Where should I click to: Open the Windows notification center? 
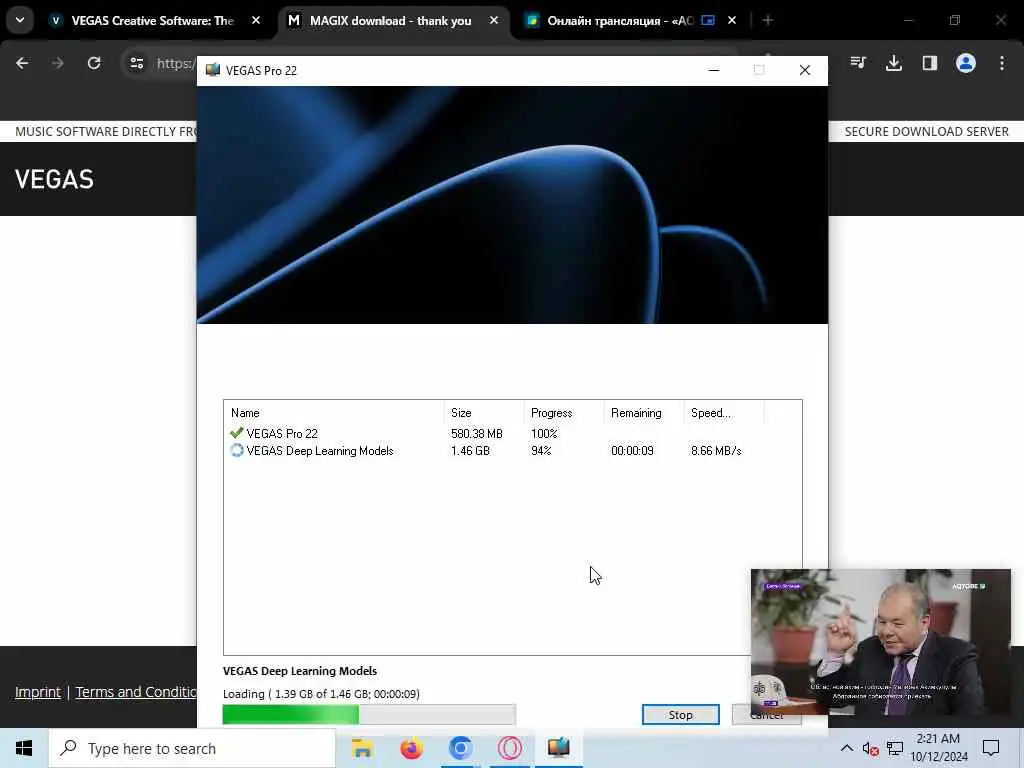[991, 748]
